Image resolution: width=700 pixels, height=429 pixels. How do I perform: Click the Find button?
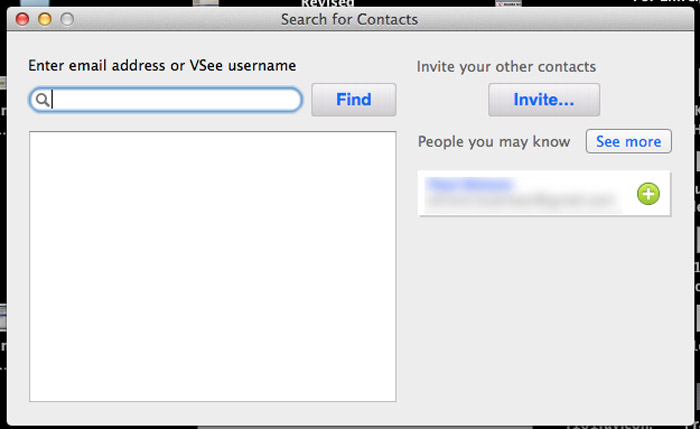[x=354, y=100]
